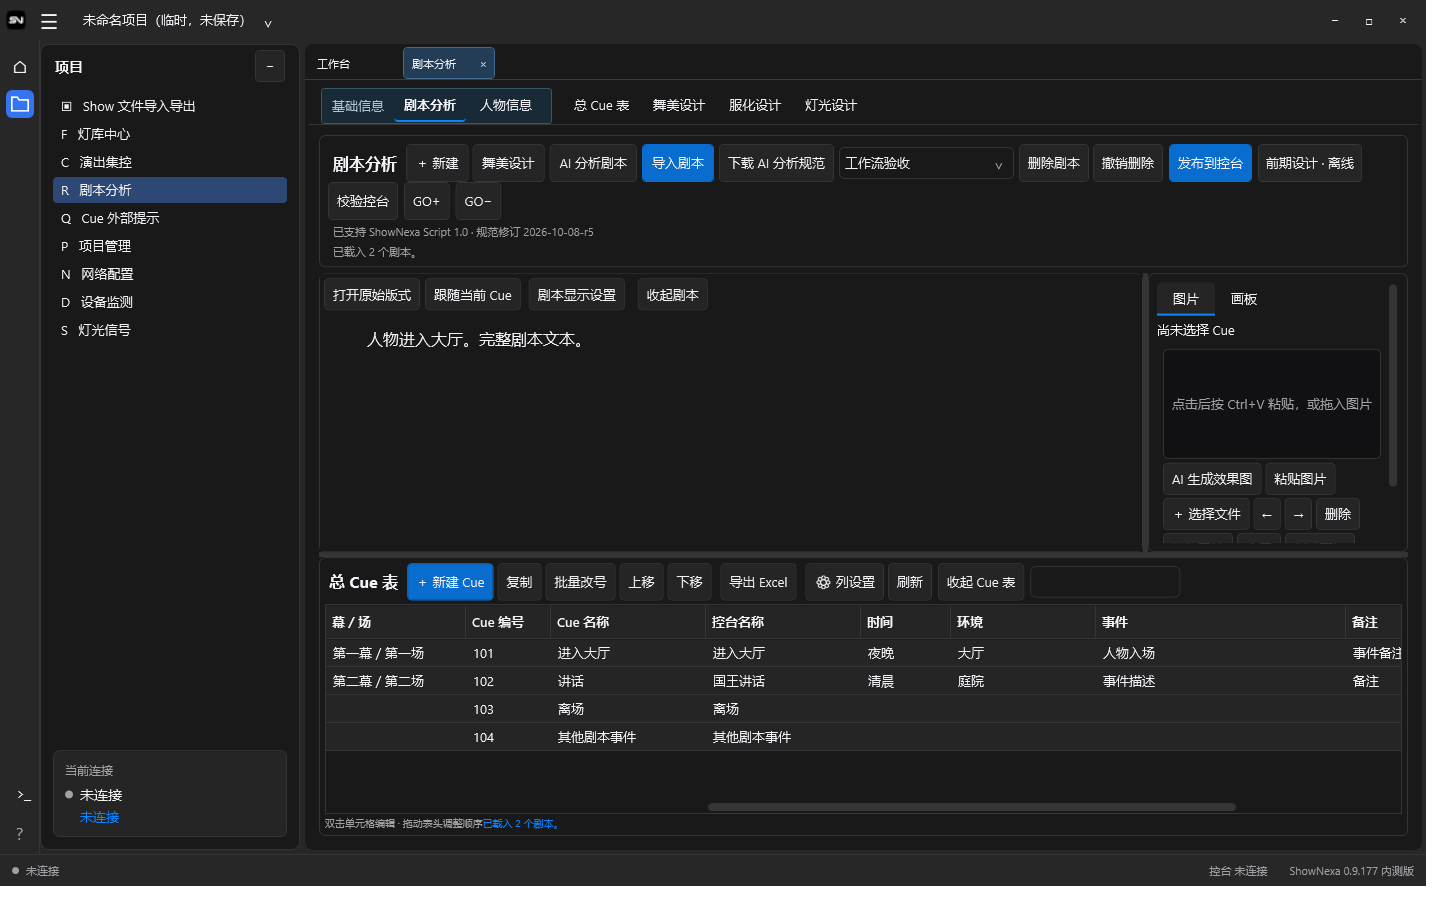Screen dimensions: 1440x900
Task: Expand the project name dropdown
Action: coord(268,23)
